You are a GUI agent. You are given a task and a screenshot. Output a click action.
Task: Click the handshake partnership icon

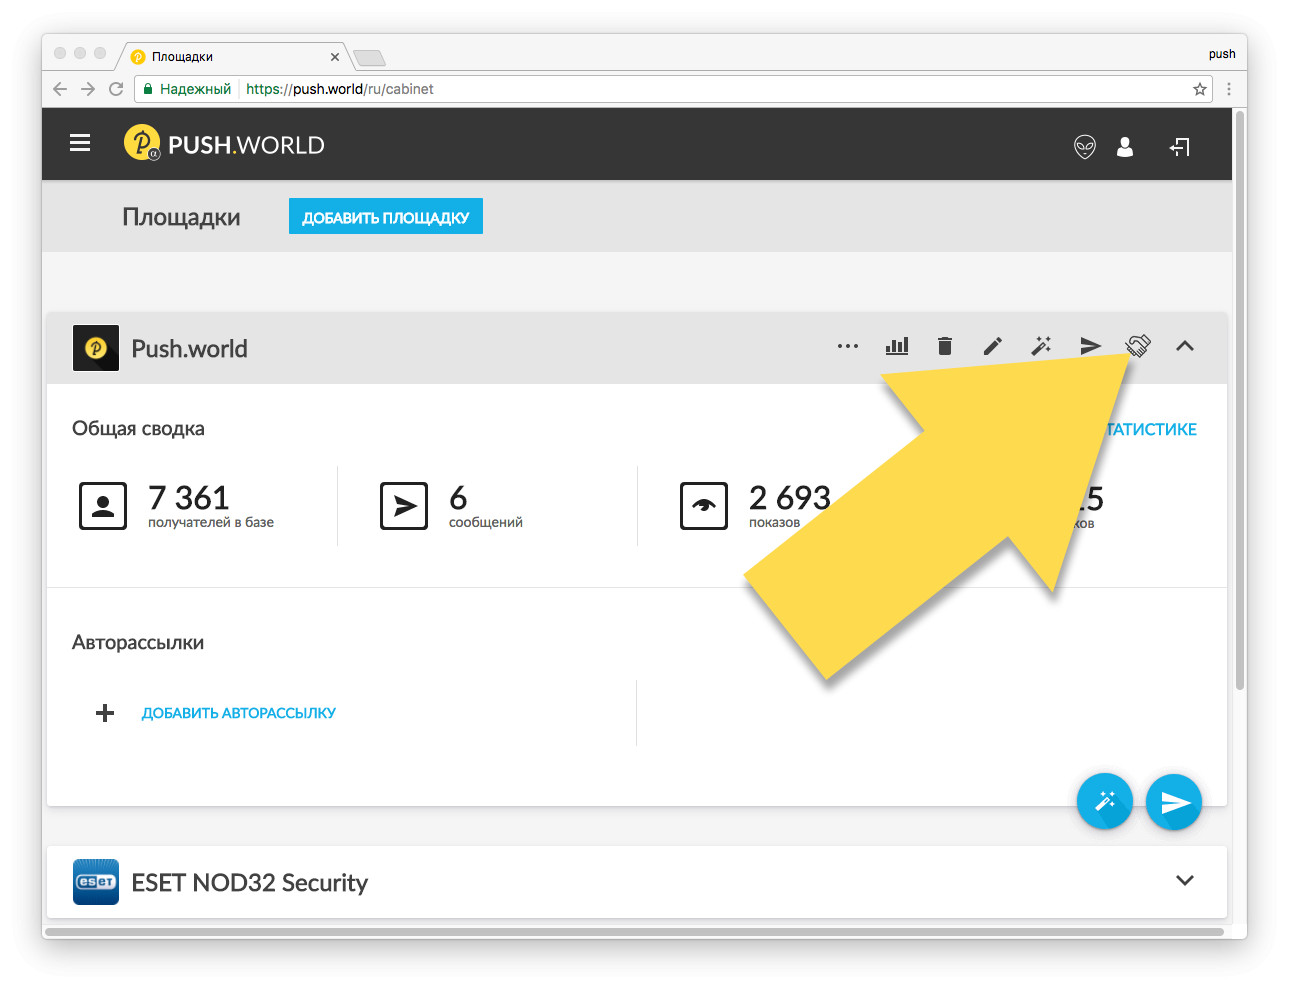[x=1138, y=346]
